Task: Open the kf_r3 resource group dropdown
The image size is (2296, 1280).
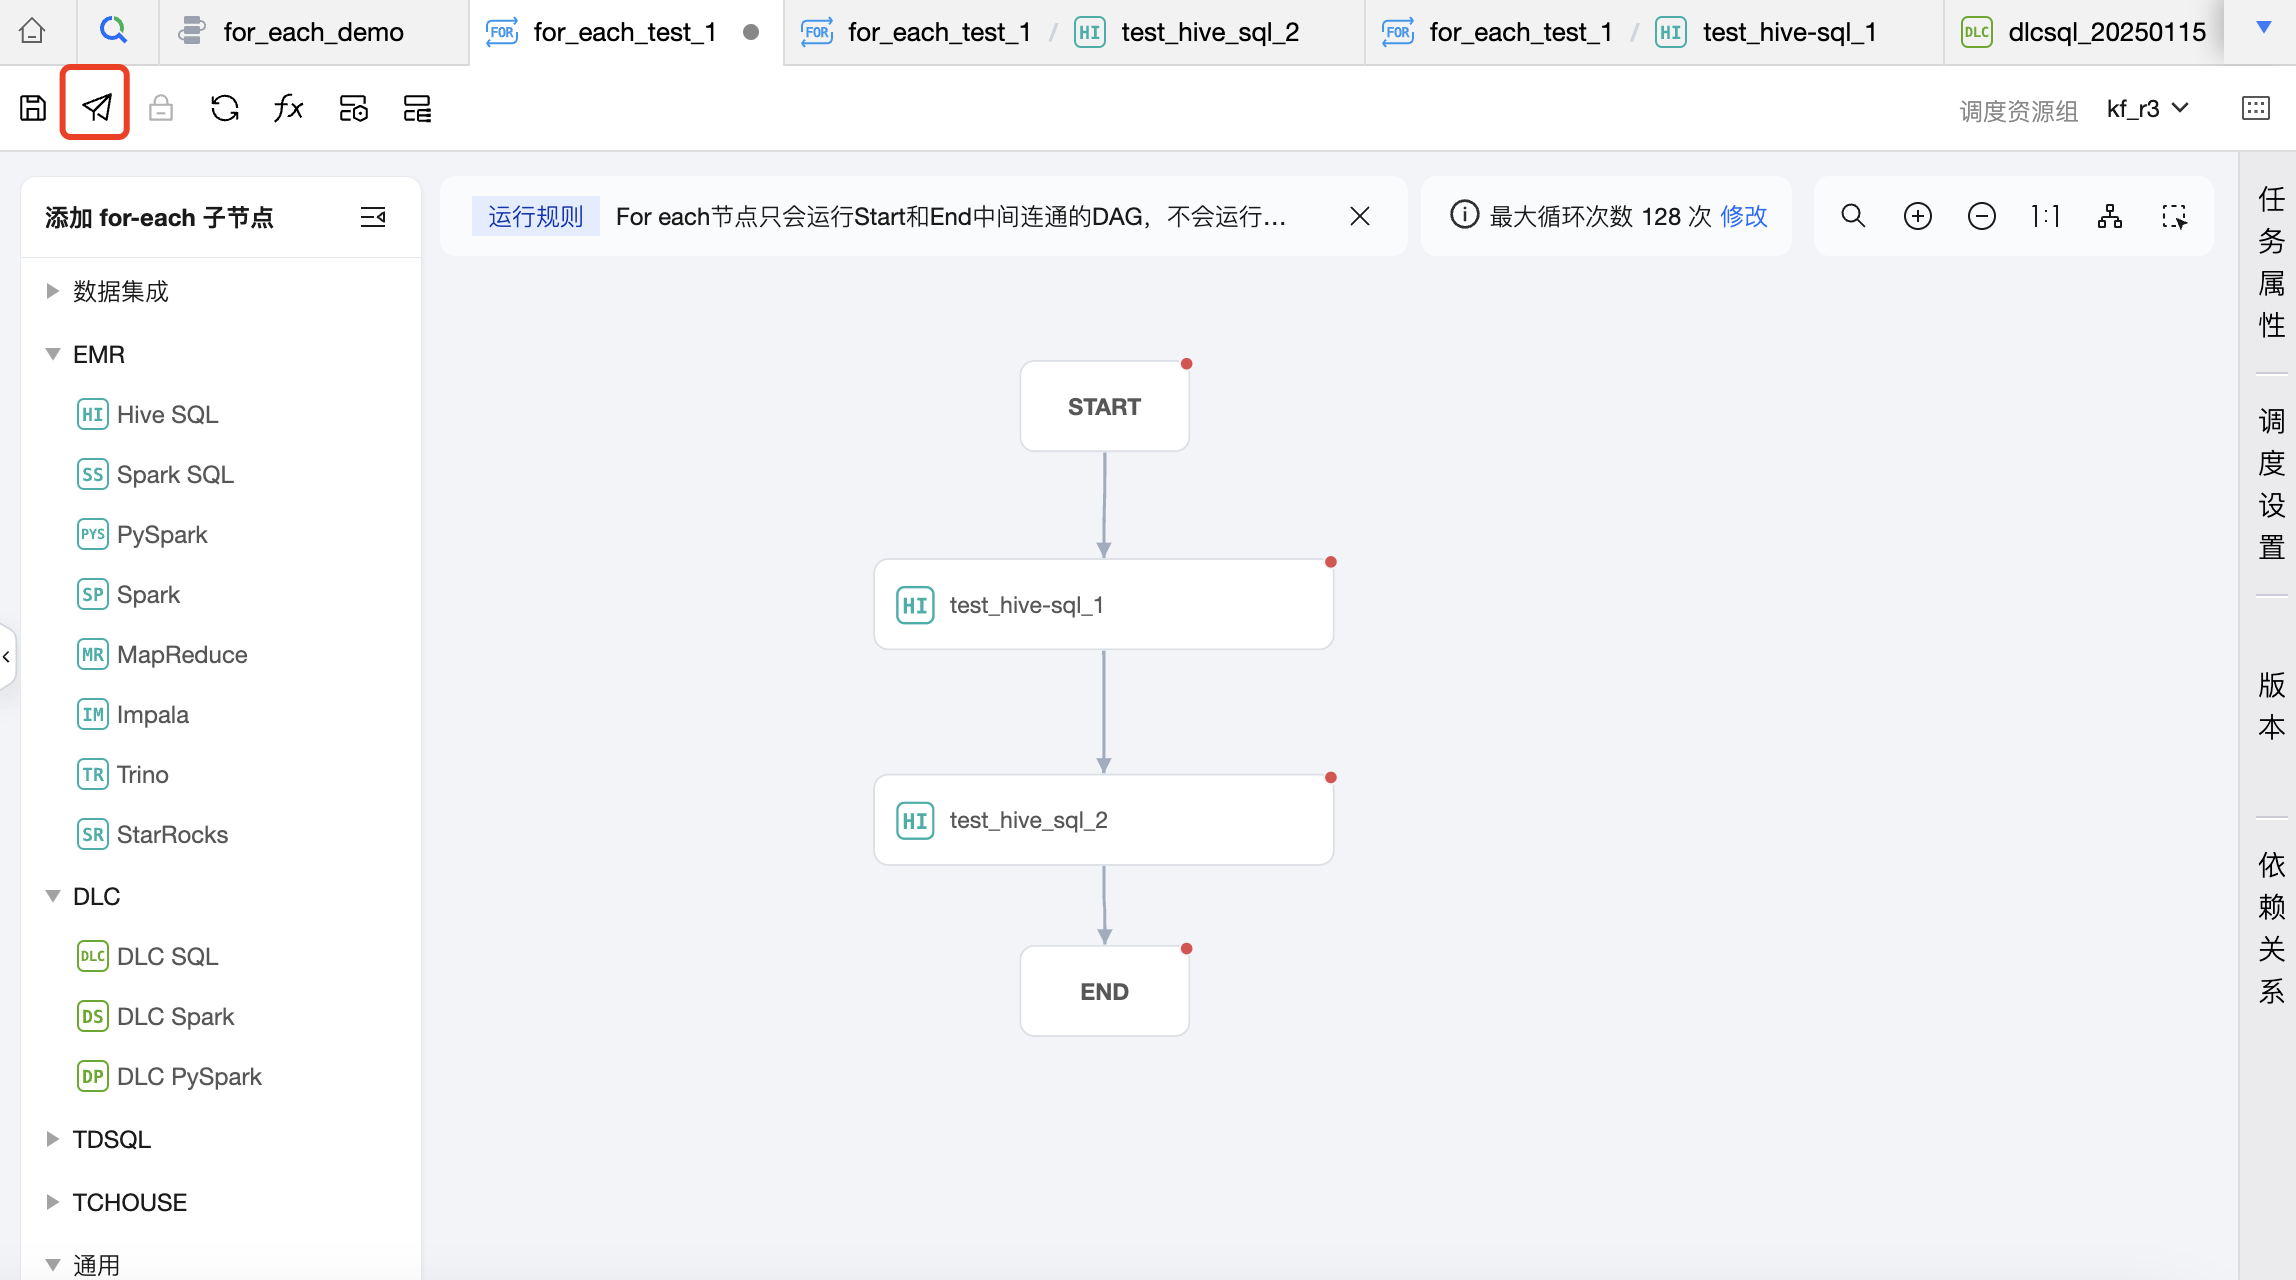Action: click(2147, 108)
